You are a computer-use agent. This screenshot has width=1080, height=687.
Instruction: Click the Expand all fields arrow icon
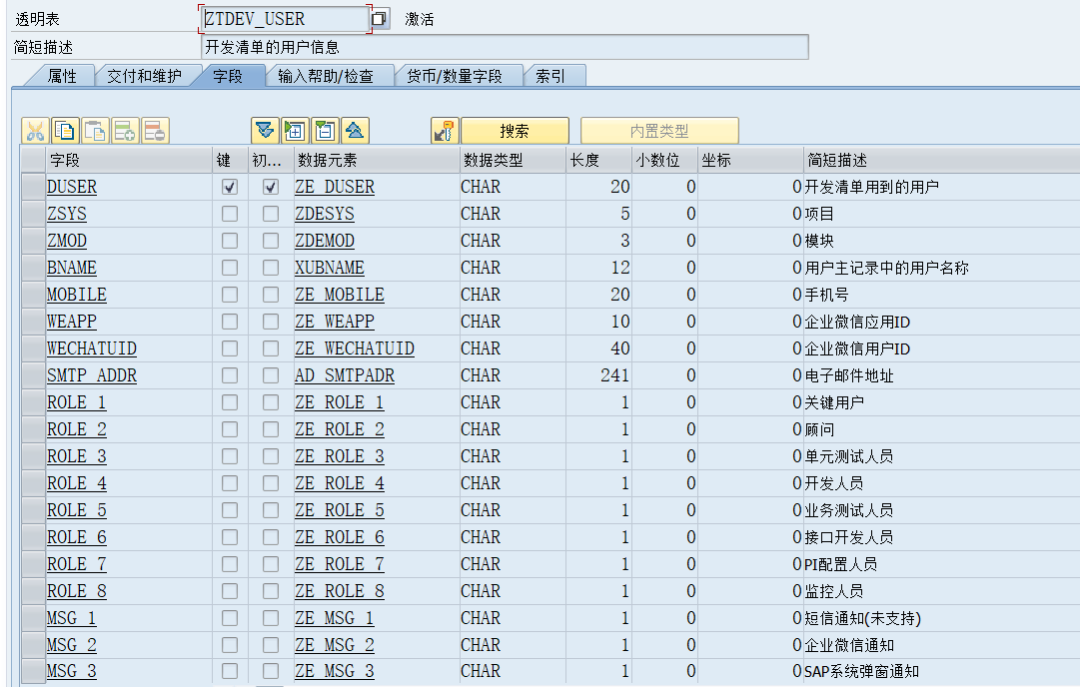click(x=265, y=130)
